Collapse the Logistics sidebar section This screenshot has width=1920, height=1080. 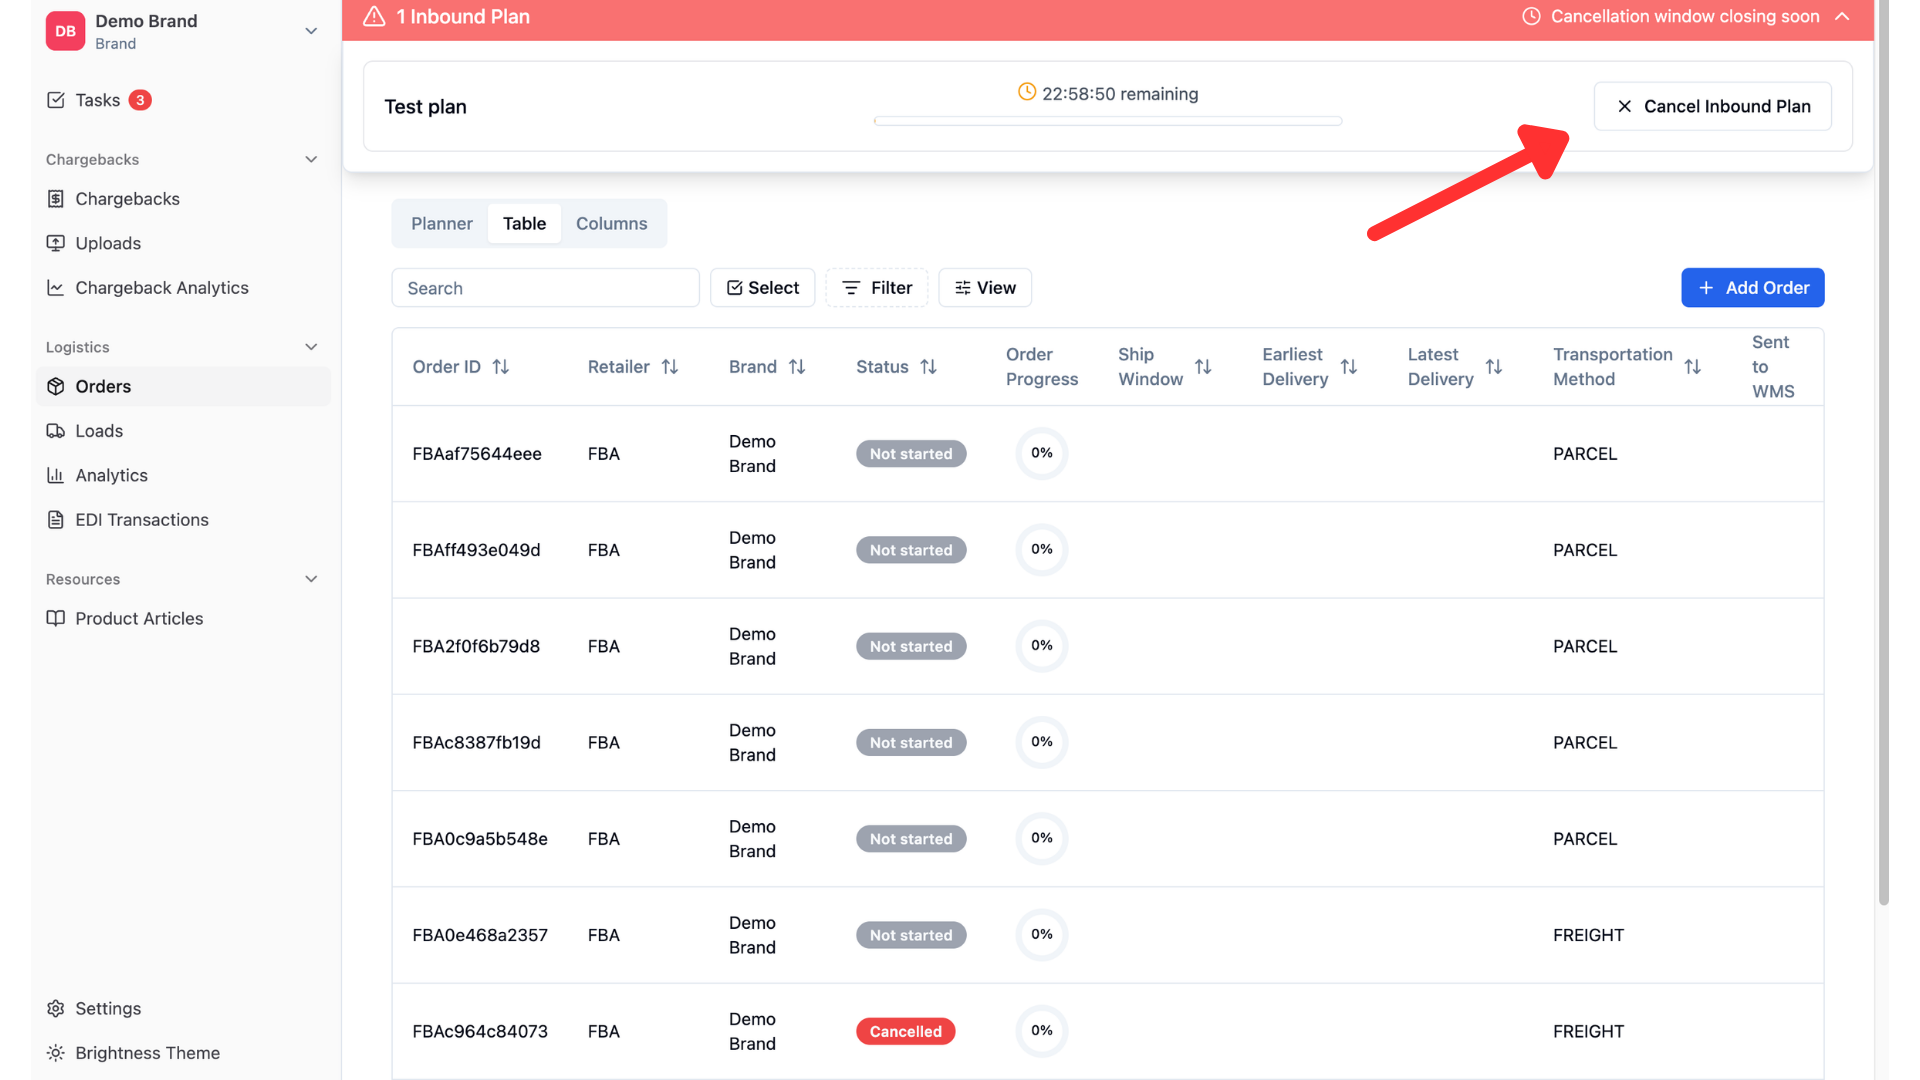(x=311, y=347)
